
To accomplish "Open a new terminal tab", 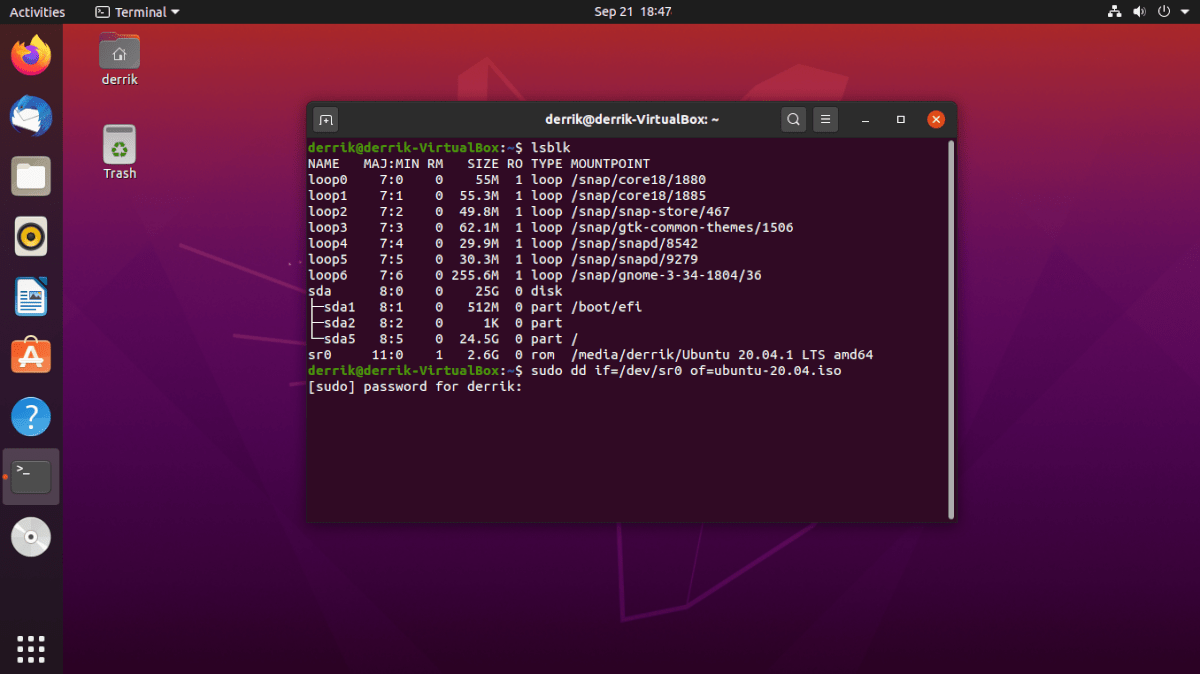I will pos(325,119).
